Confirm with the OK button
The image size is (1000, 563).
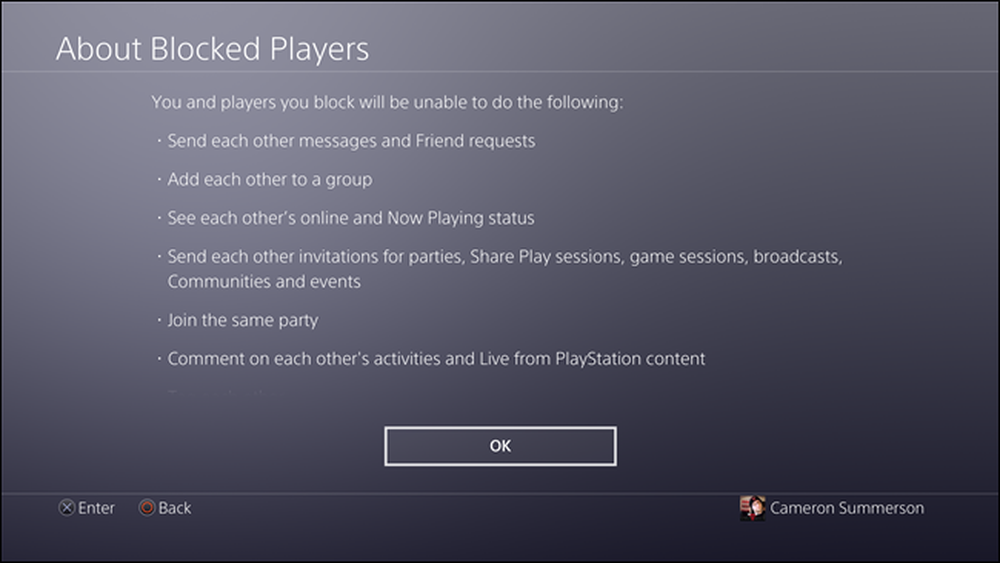pos(500,446)
